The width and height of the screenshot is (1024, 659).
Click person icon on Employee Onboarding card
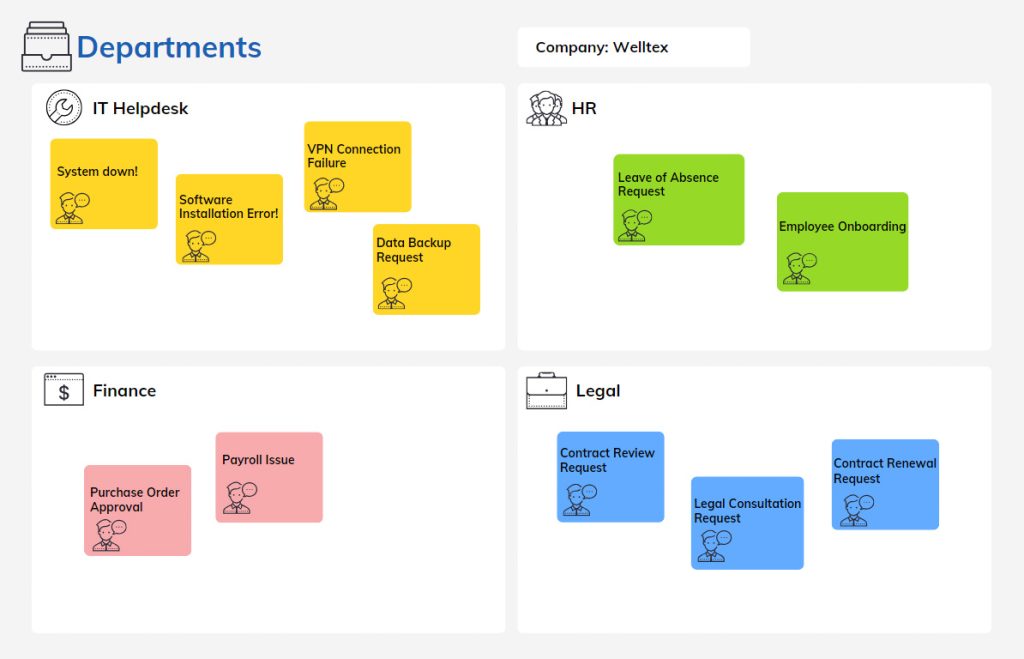(800, 269)
